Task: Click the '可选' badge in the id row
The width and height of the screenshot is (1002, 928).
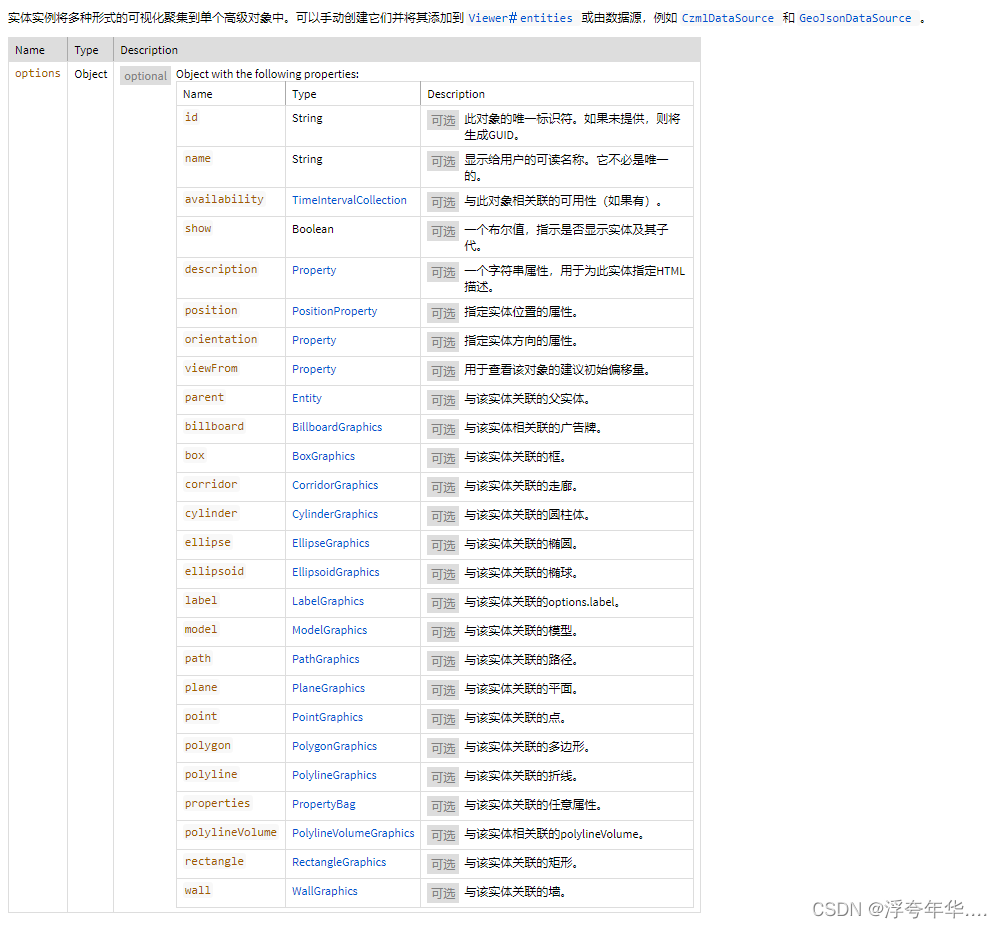Action: tap(443, 120)
